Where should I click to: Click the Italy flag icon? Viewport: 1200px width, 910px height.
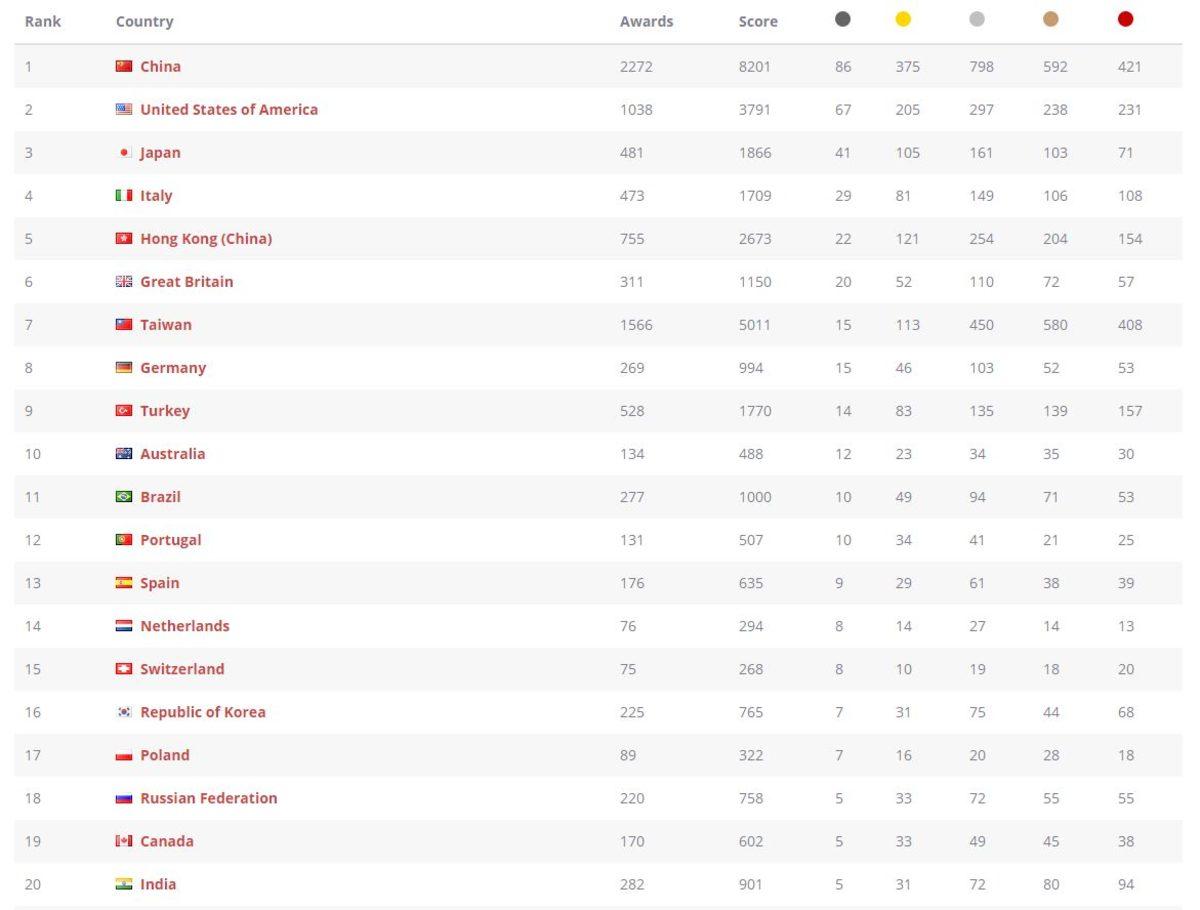[124, 196]
